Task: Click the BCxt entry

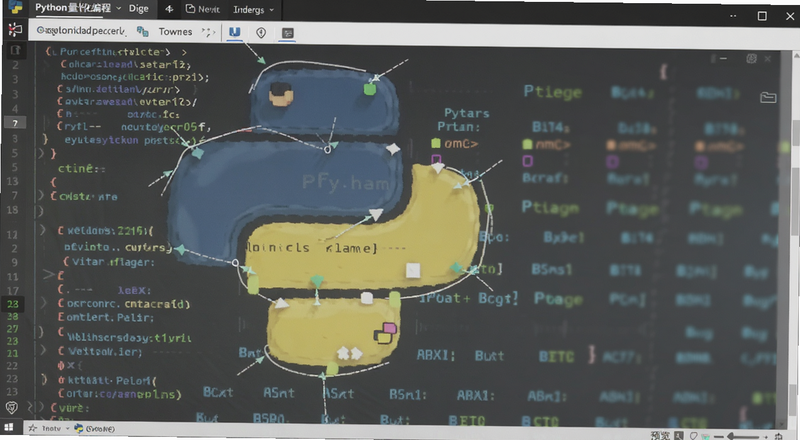Action: coord(218,392)
